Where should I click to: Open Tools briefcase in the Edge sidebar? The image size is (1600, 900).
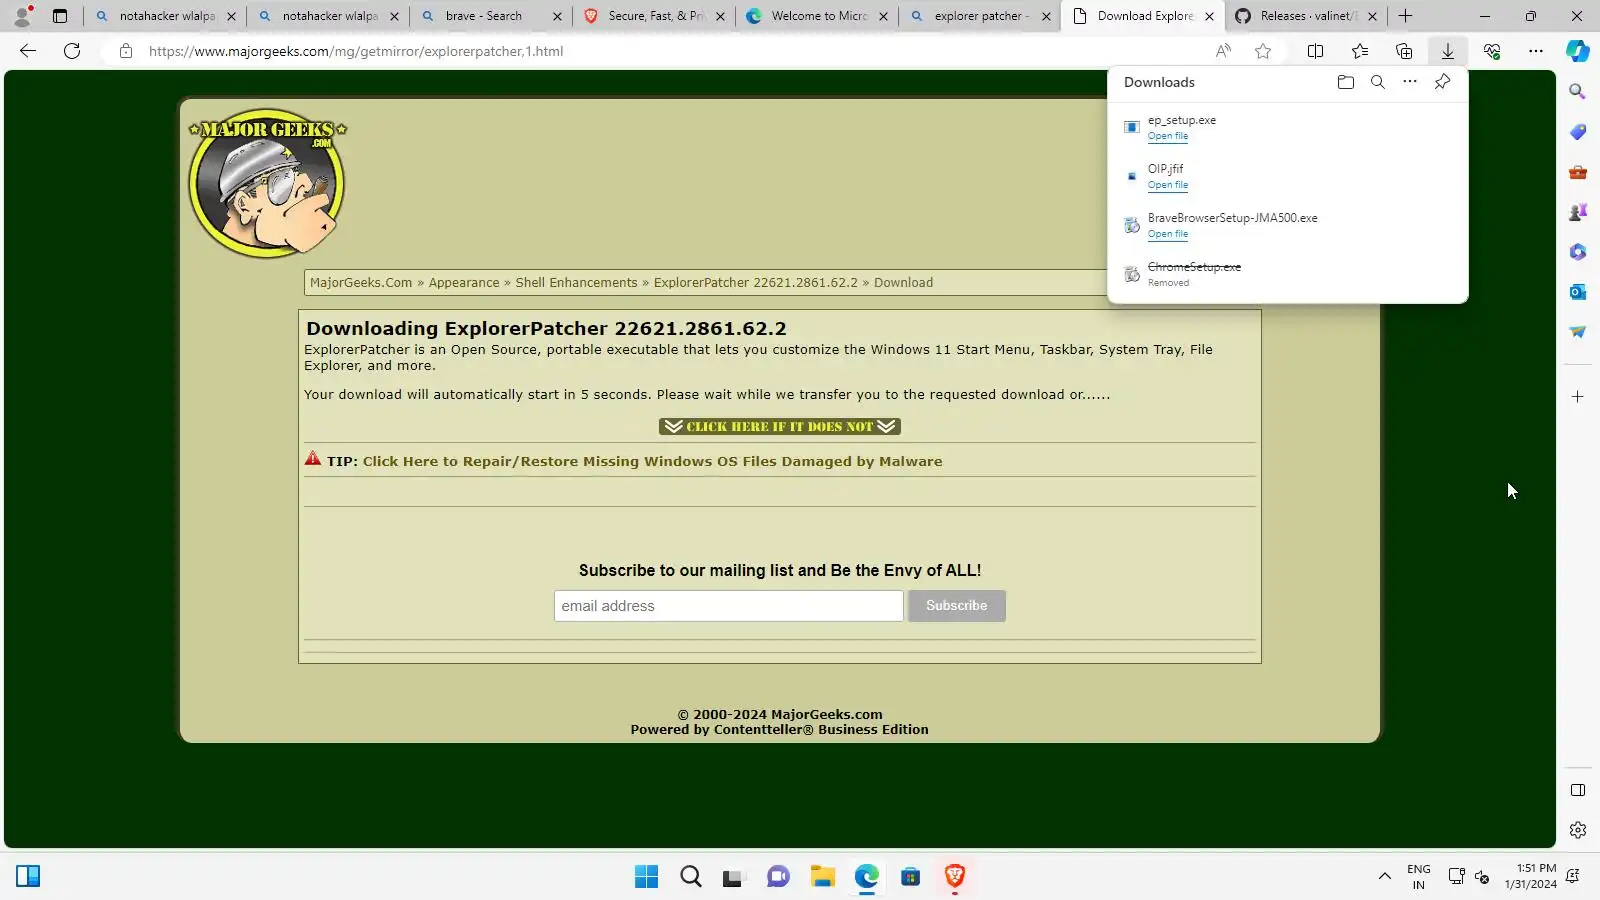pos(1578,172)
